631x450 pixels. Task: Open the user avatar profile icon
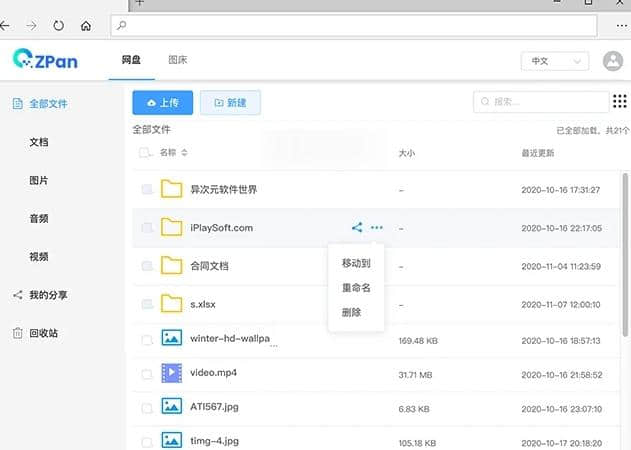tap(614, 61)
